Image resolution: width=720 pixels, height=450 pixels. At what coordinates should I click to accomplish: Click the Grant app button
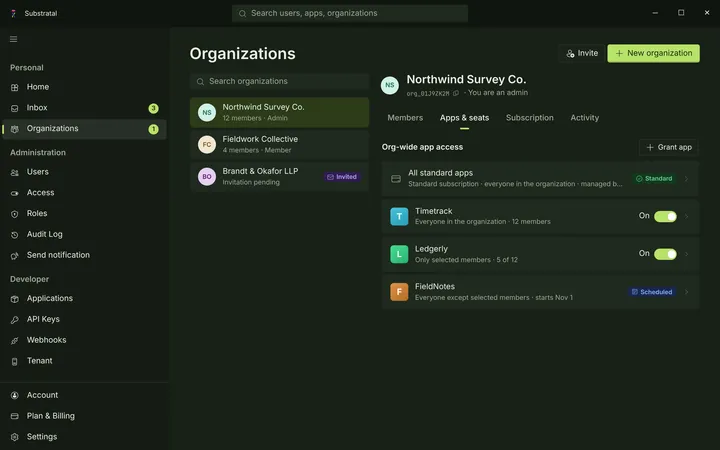point(669,147)
